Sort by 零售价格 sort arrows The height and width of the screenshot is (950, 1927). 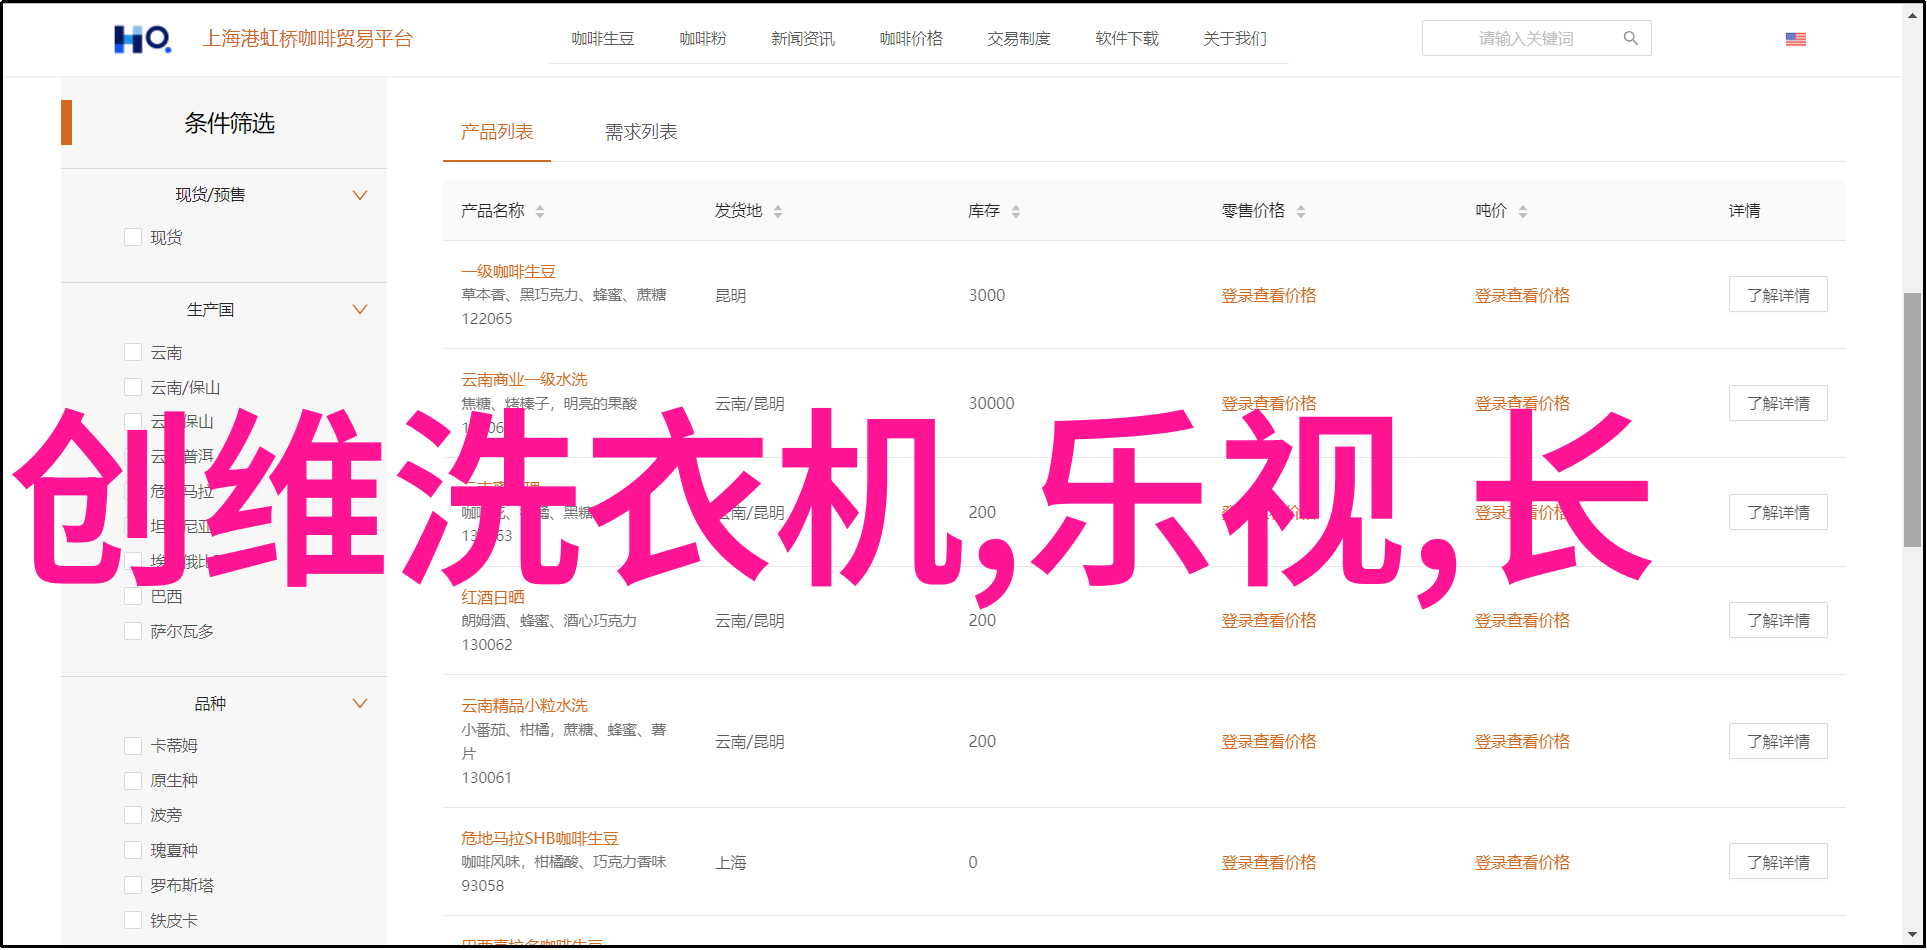click(x=1301, y=211)
